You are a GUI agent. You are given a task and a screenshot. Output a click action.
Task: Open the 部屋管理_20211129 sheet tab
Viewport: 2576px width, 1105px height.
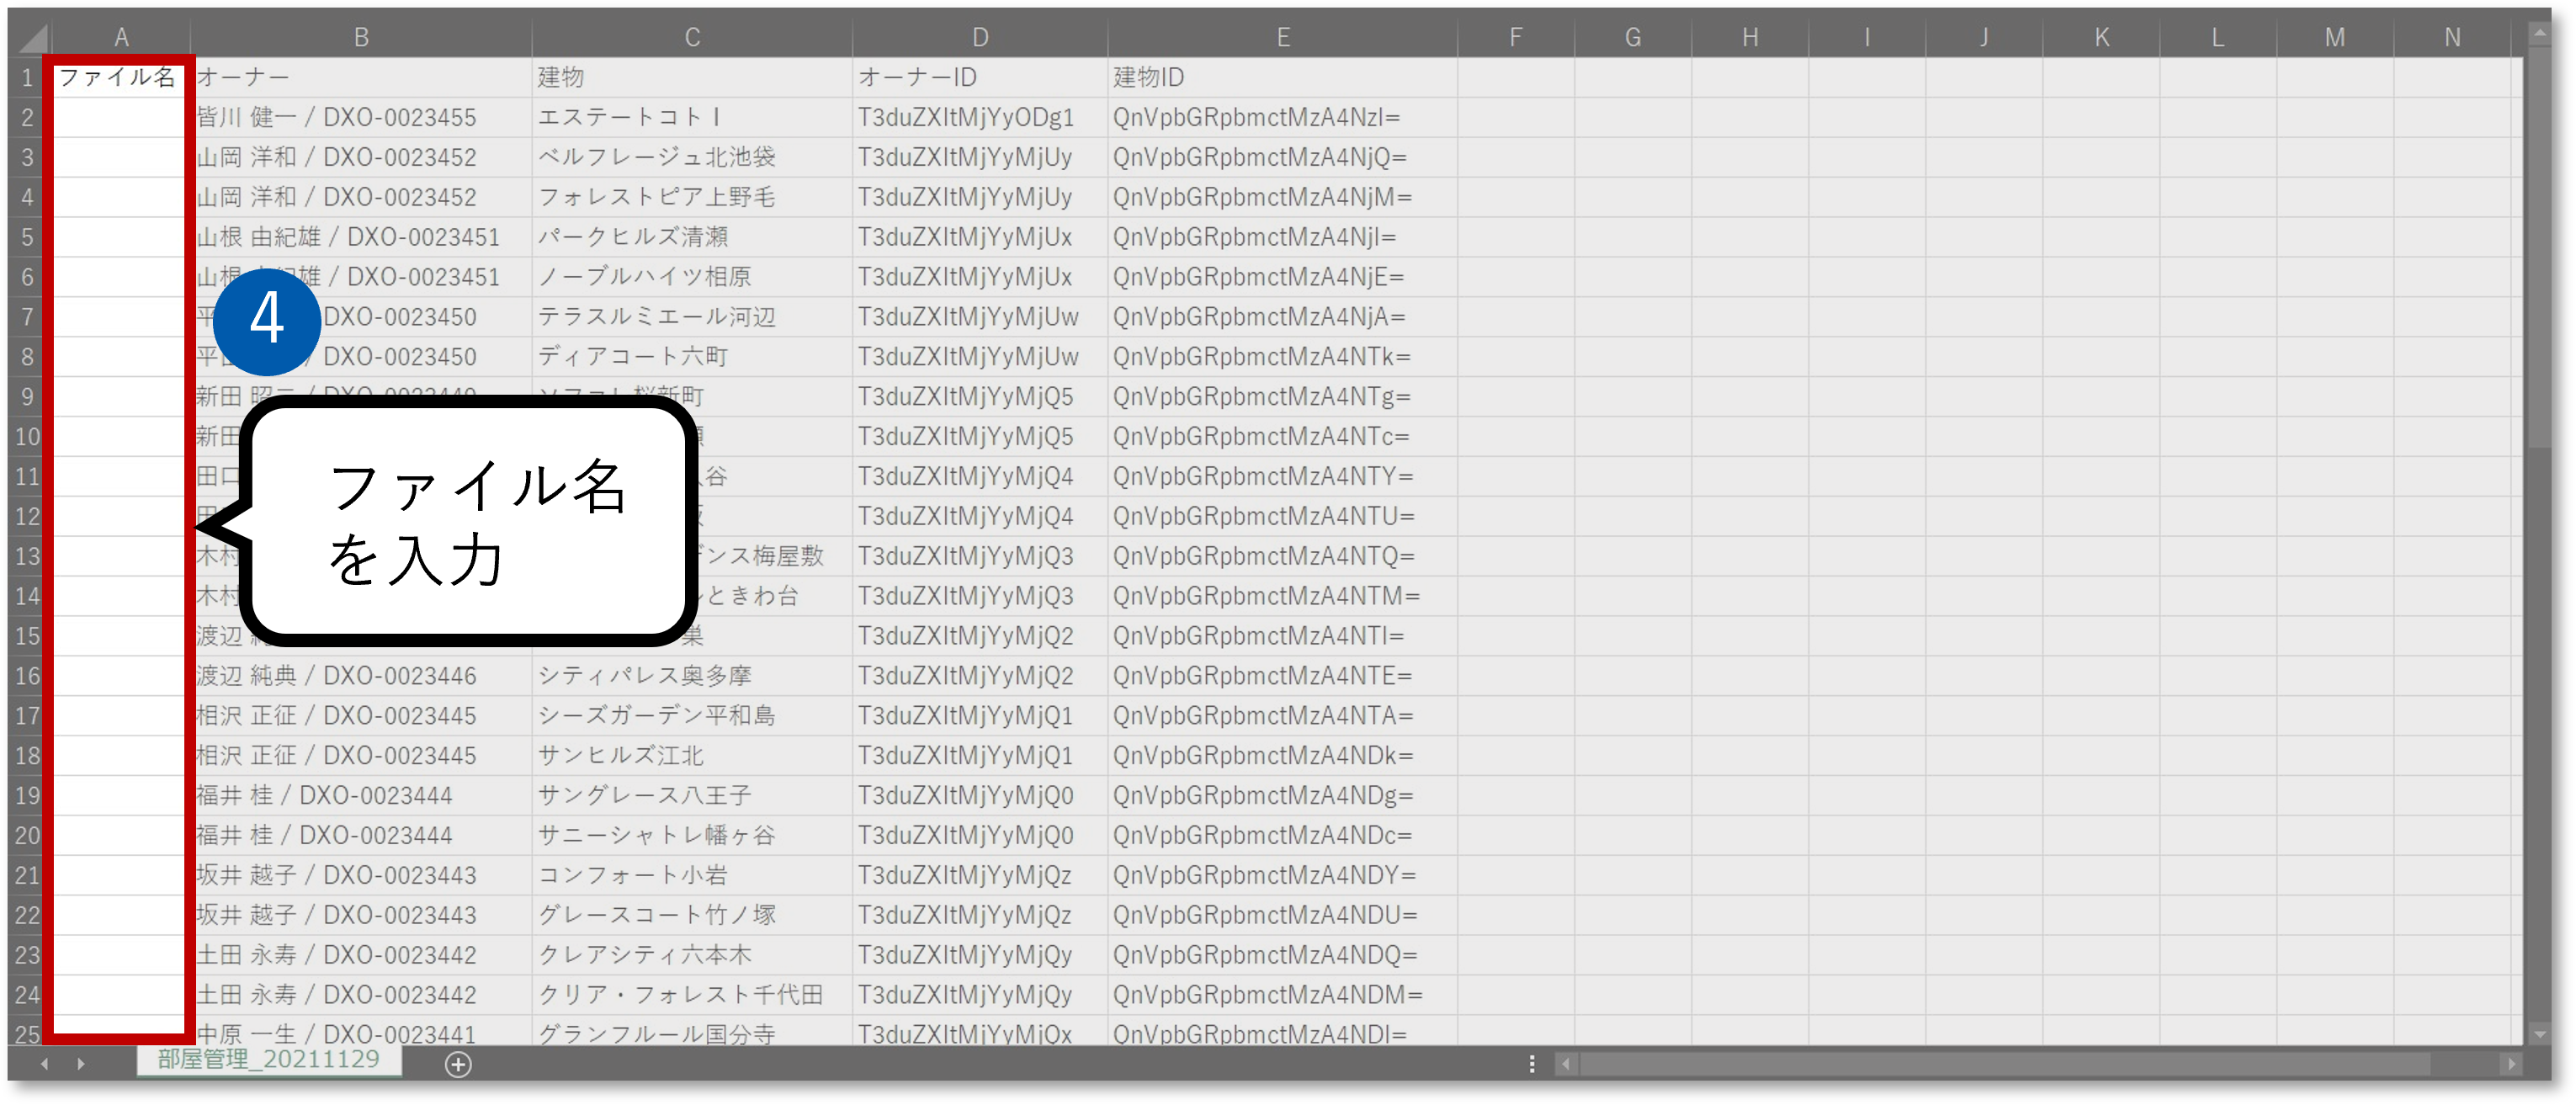(x=268, y=1060)
